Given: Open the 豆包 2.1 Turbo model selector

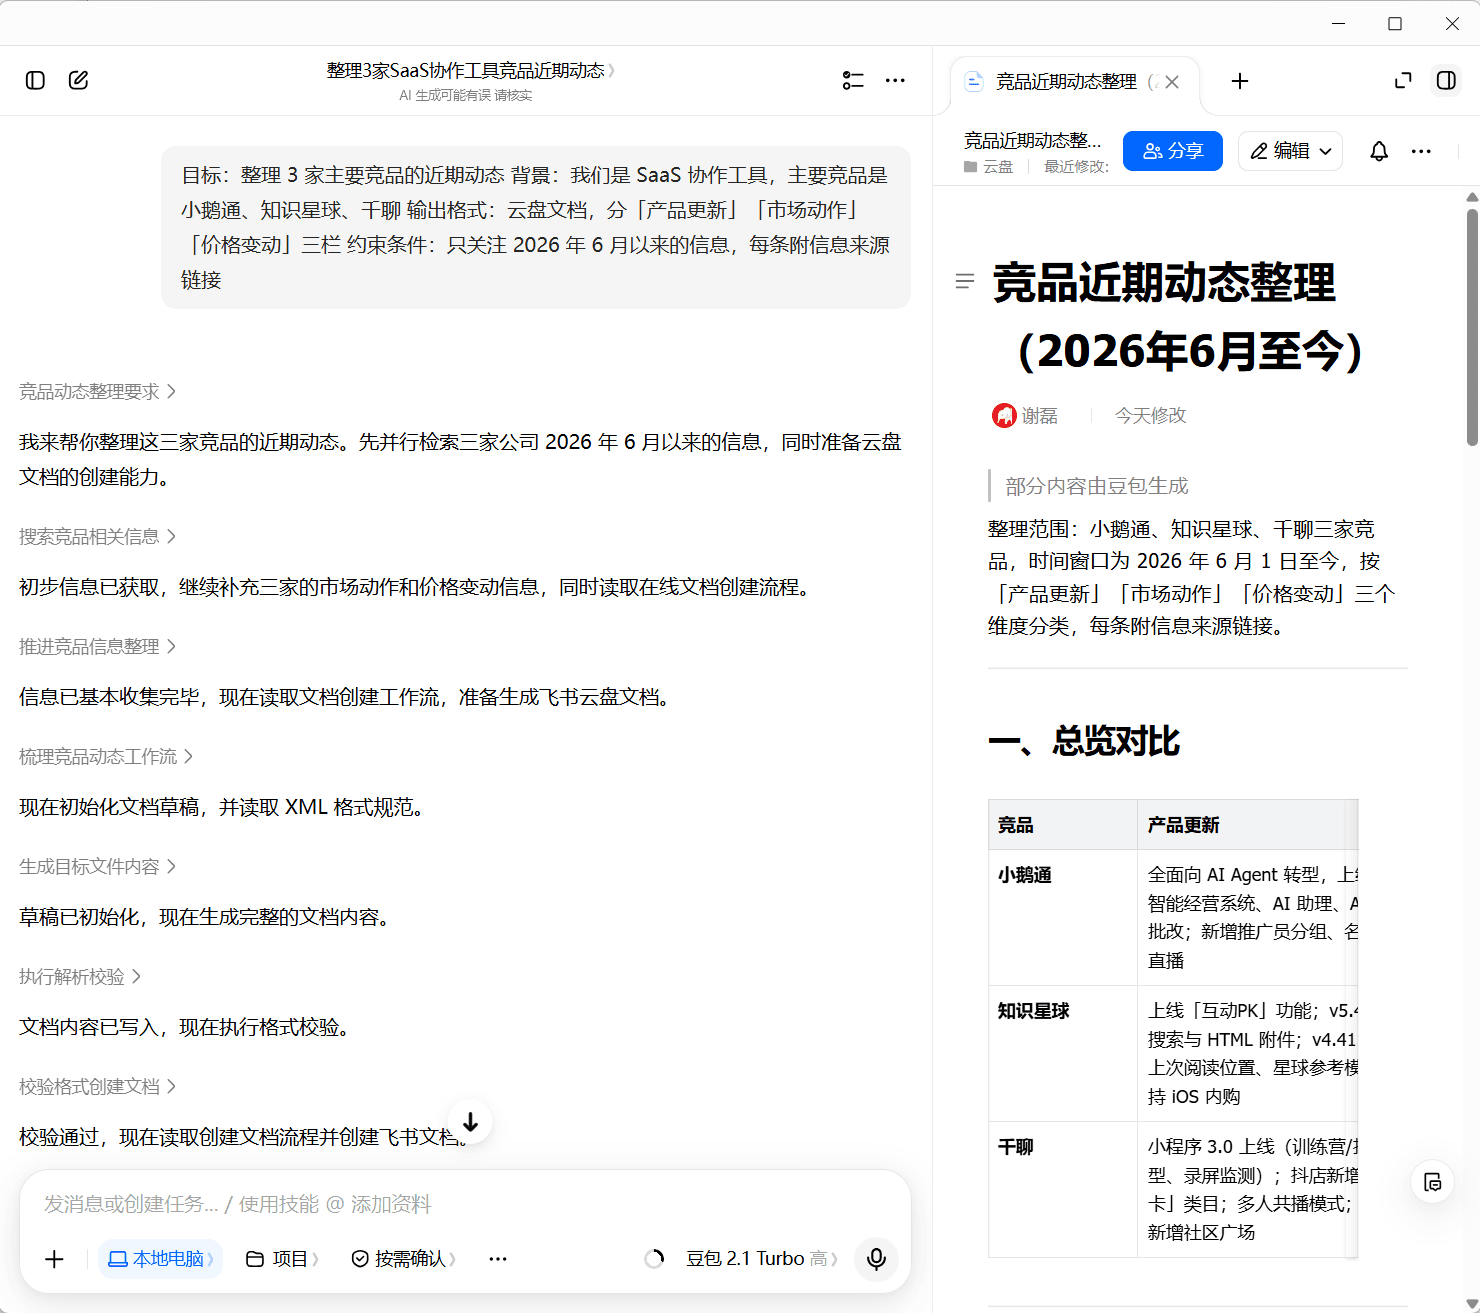Looking at the screenshot, I should 762,1259.
